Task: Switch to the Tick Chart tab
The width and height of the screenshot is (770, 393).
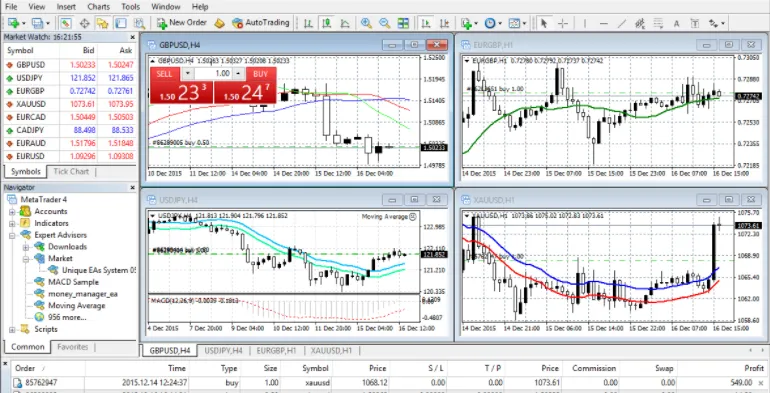Action: 71,171
